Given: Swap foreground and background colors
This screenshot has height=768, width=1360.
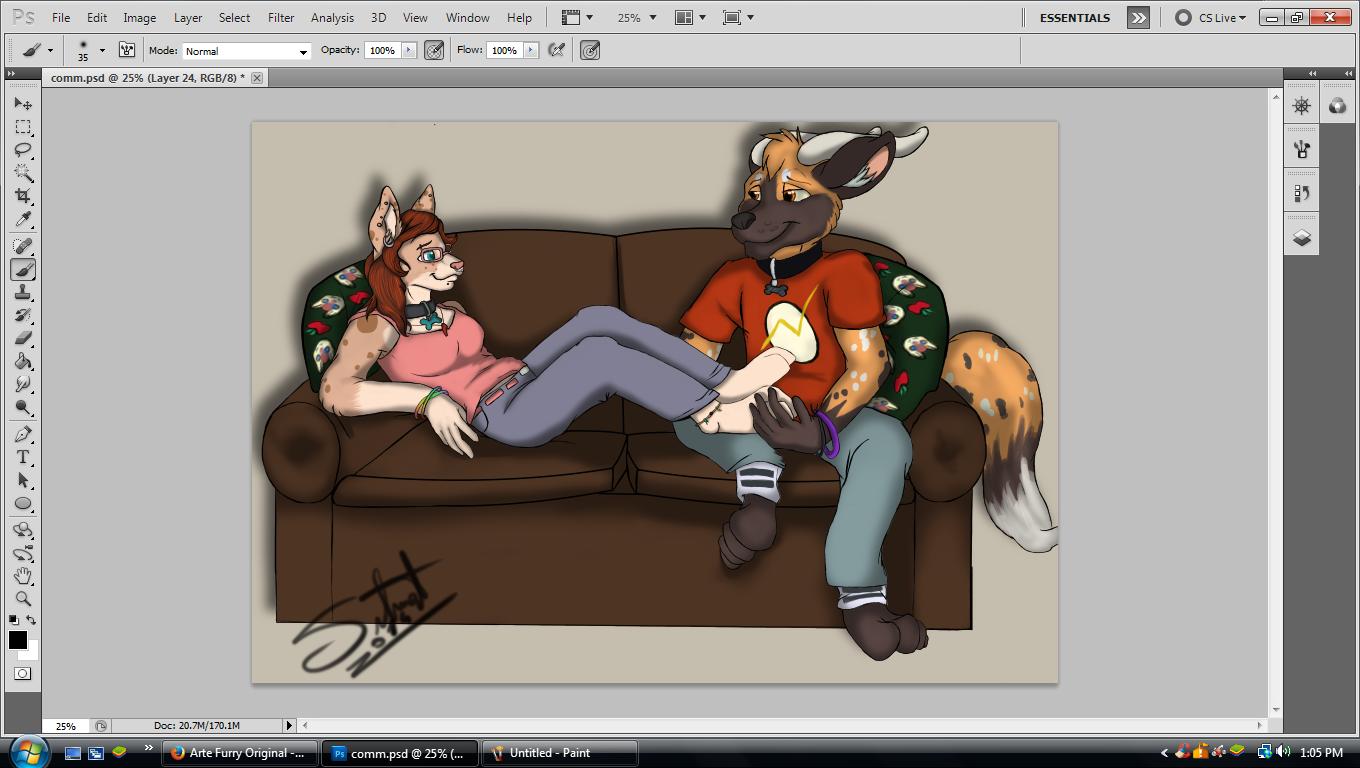Looking at the screenshot, I should (31, 620).
